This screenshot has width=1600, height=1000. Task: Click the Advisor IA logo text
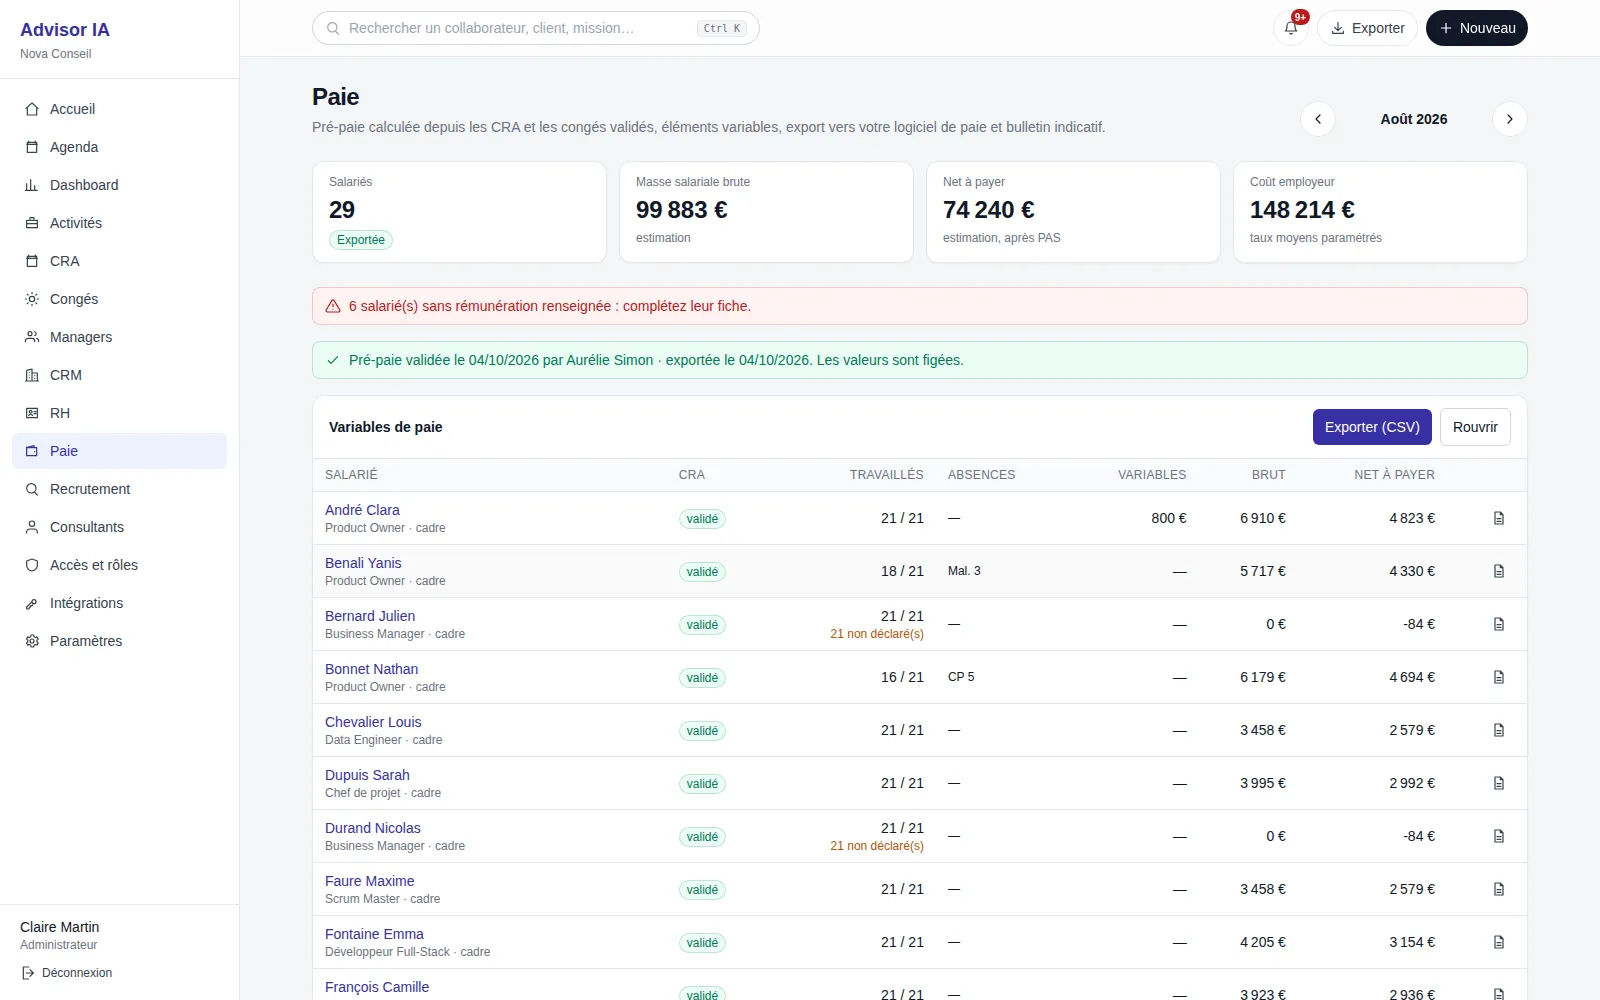click(65, 30)
